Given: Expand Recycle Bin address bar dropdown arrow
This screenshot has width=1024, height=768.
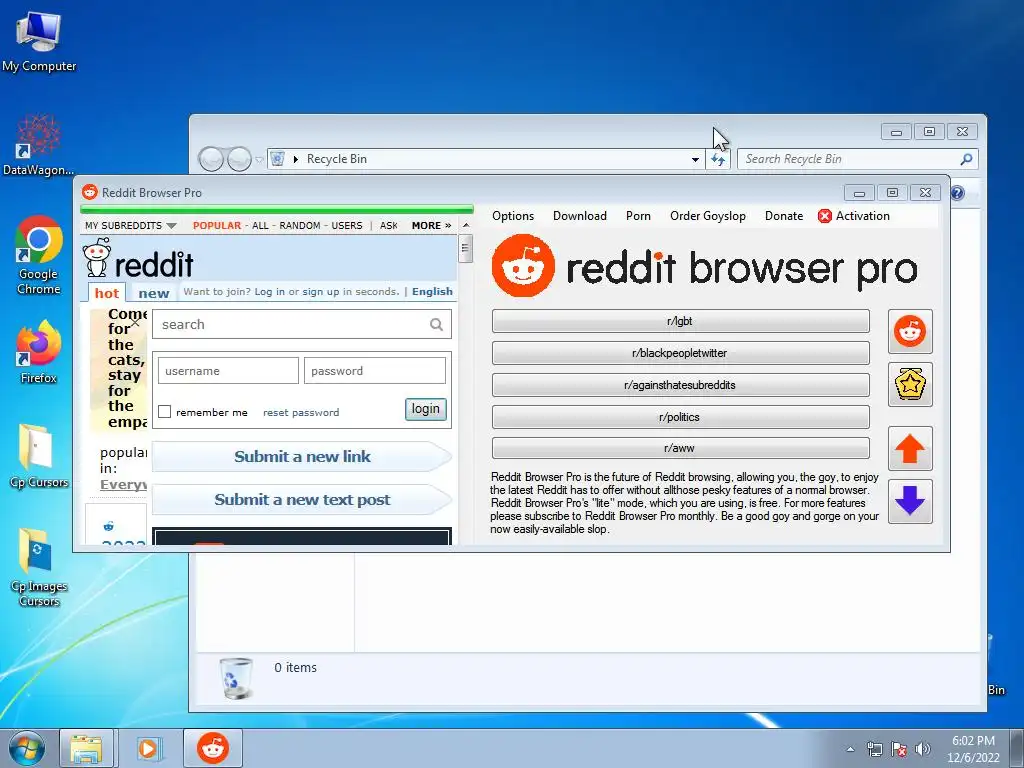Looking at the screenshot, I should click(696, 159).
